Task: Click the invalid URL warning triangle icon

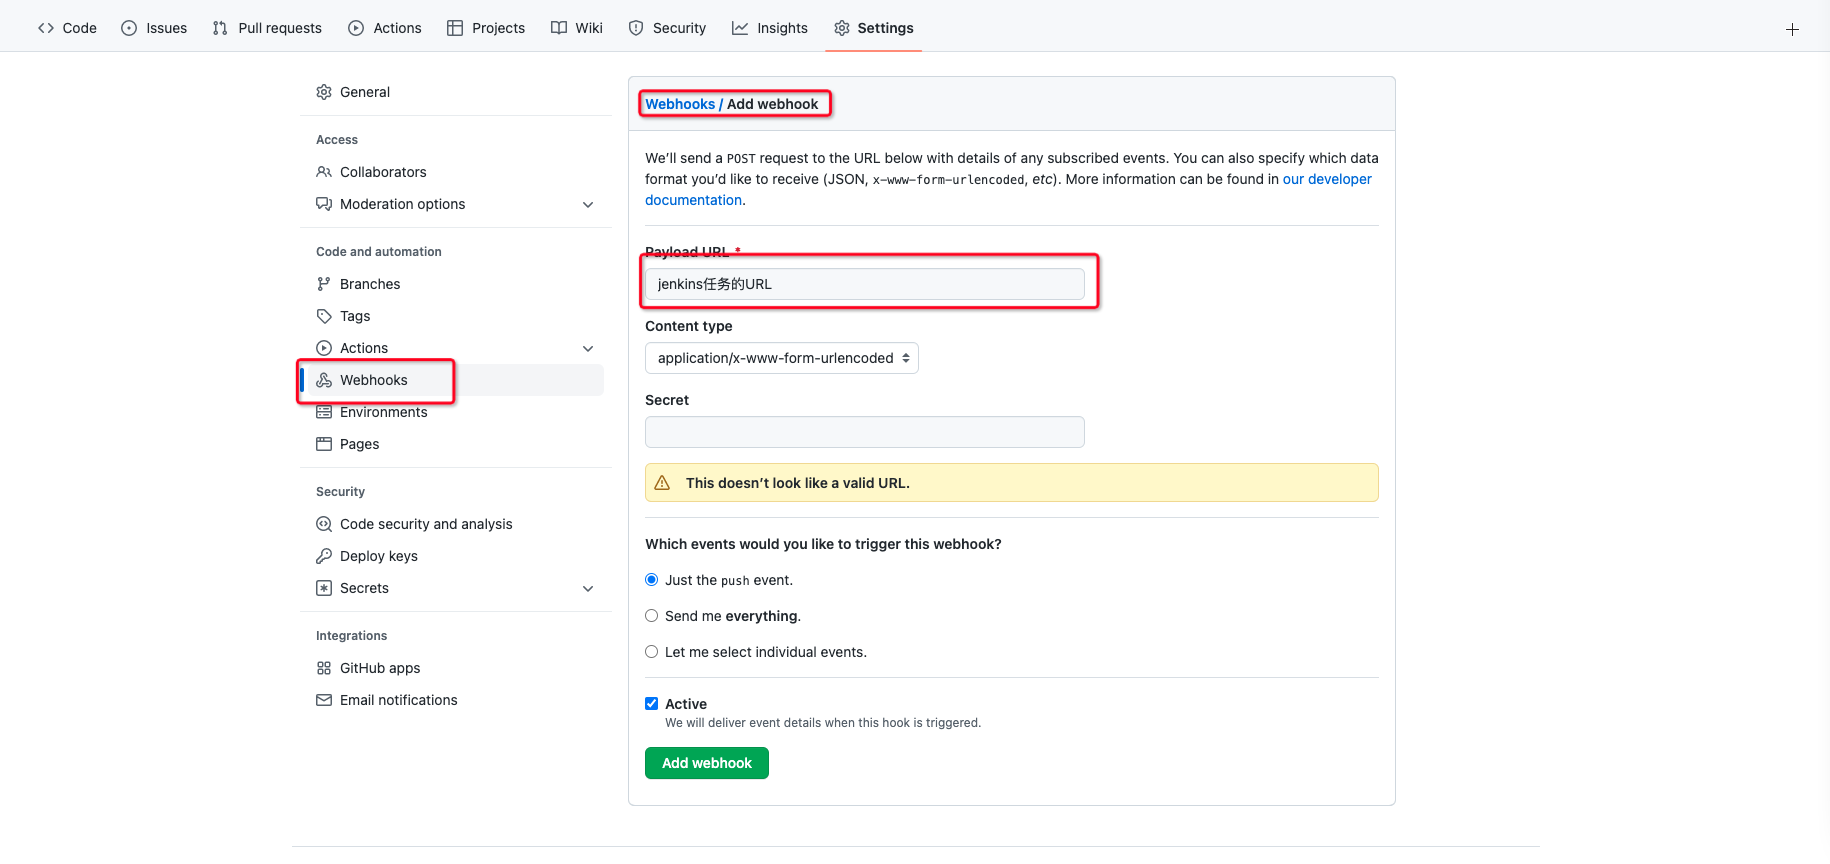Action: pyautogui.click(x=662, y=483)
